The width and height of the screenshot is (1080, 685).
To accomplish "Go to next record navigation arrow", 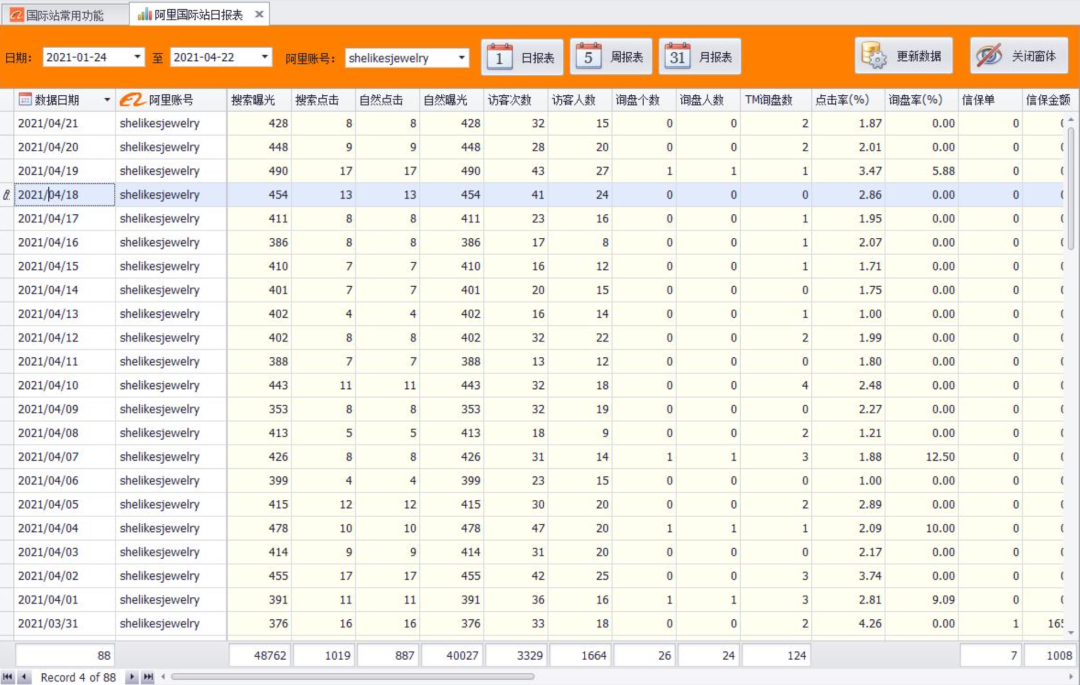I will [x=131, y=677].
